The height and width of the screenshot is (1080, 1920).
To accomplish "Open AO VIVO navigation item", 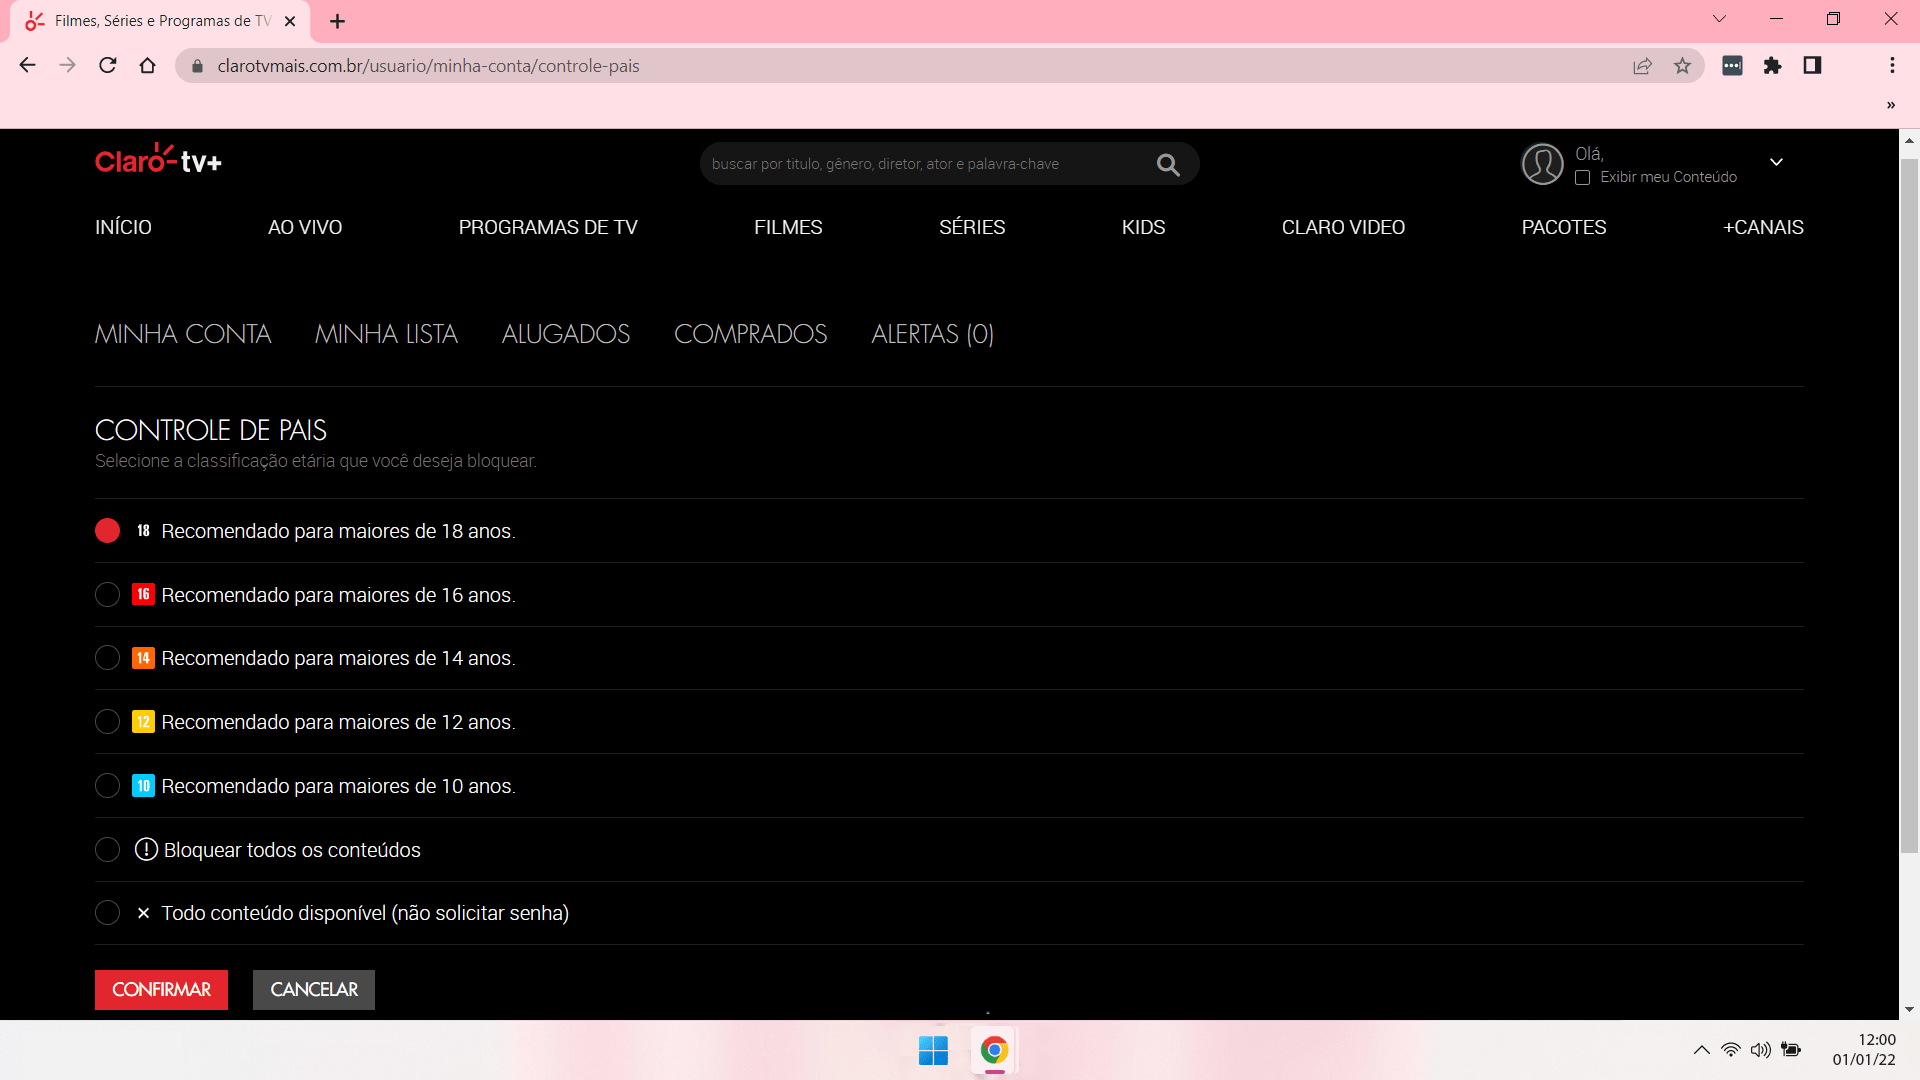I will point(305,227).
